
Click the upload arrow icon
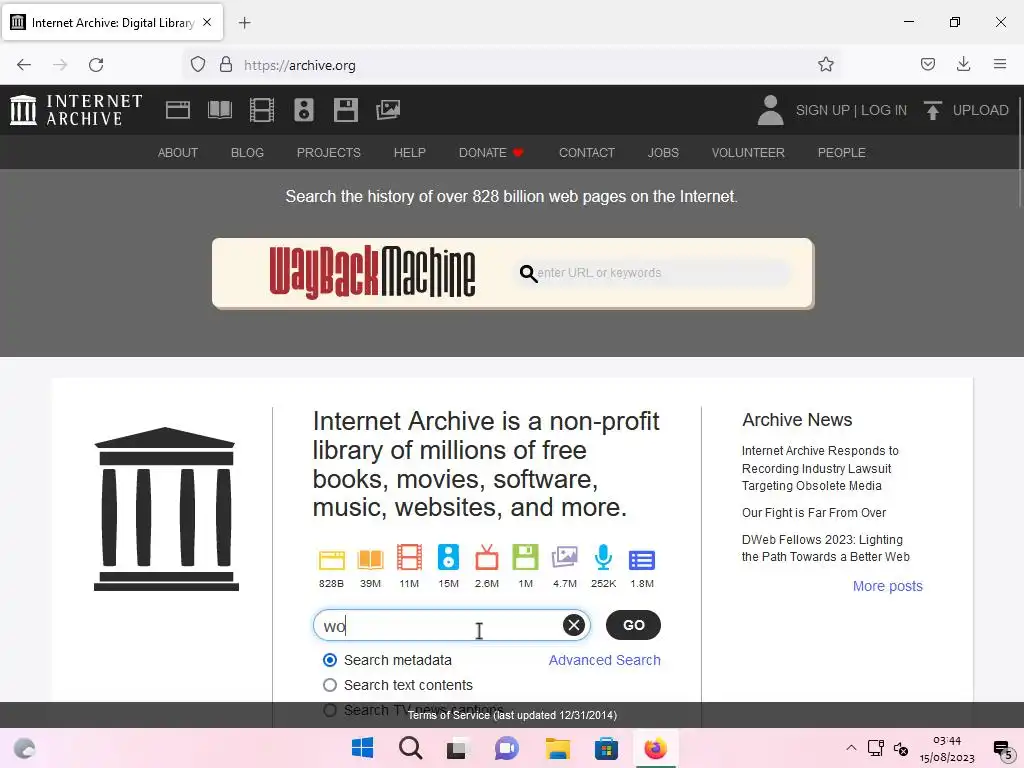[933, 110]
